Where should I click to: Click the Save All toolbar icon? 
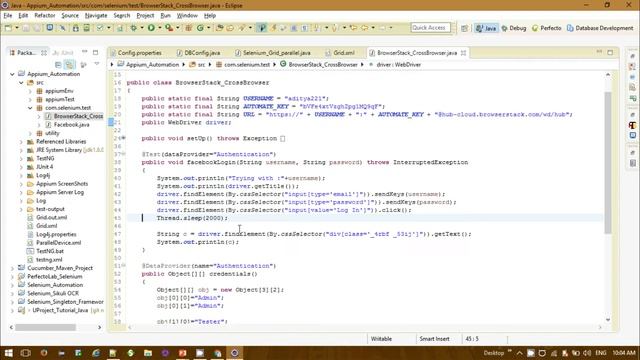coord(37,28)
